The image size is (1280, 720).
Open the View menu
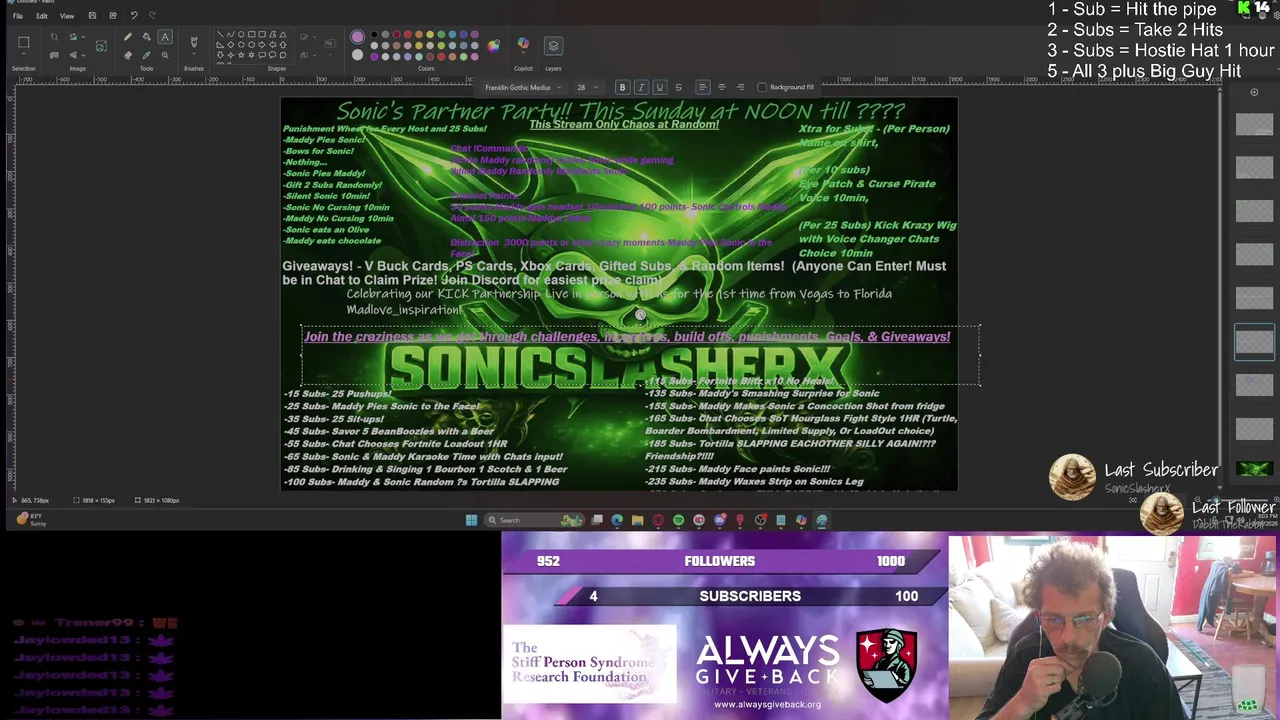67,16
